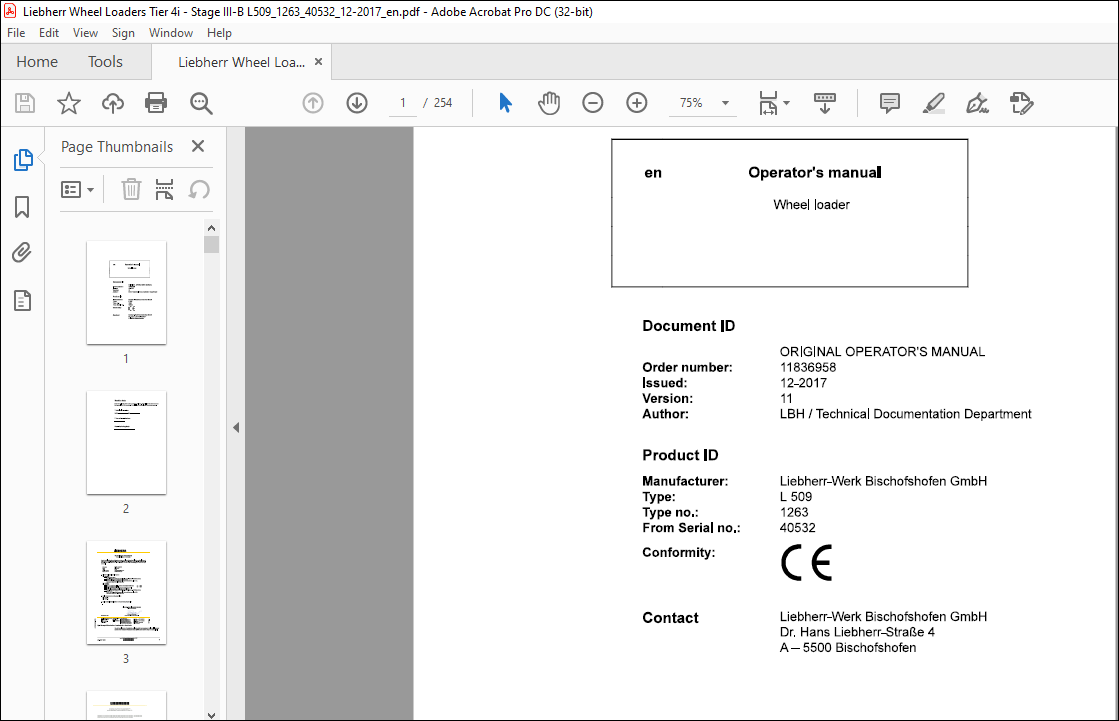The width and height of the screenshot is (1119, 721).
Task: Open the 75% zoom level dropdown
Action: tap(725, 104)
